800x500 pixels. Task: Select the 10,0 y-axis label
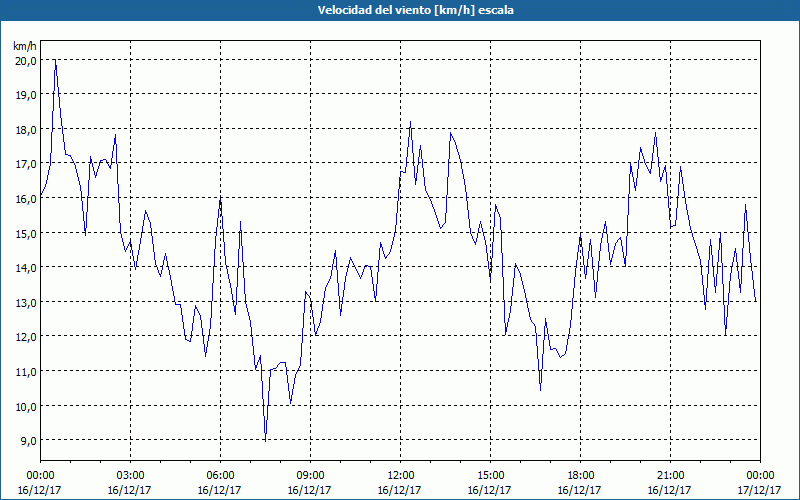click(26, 407)
